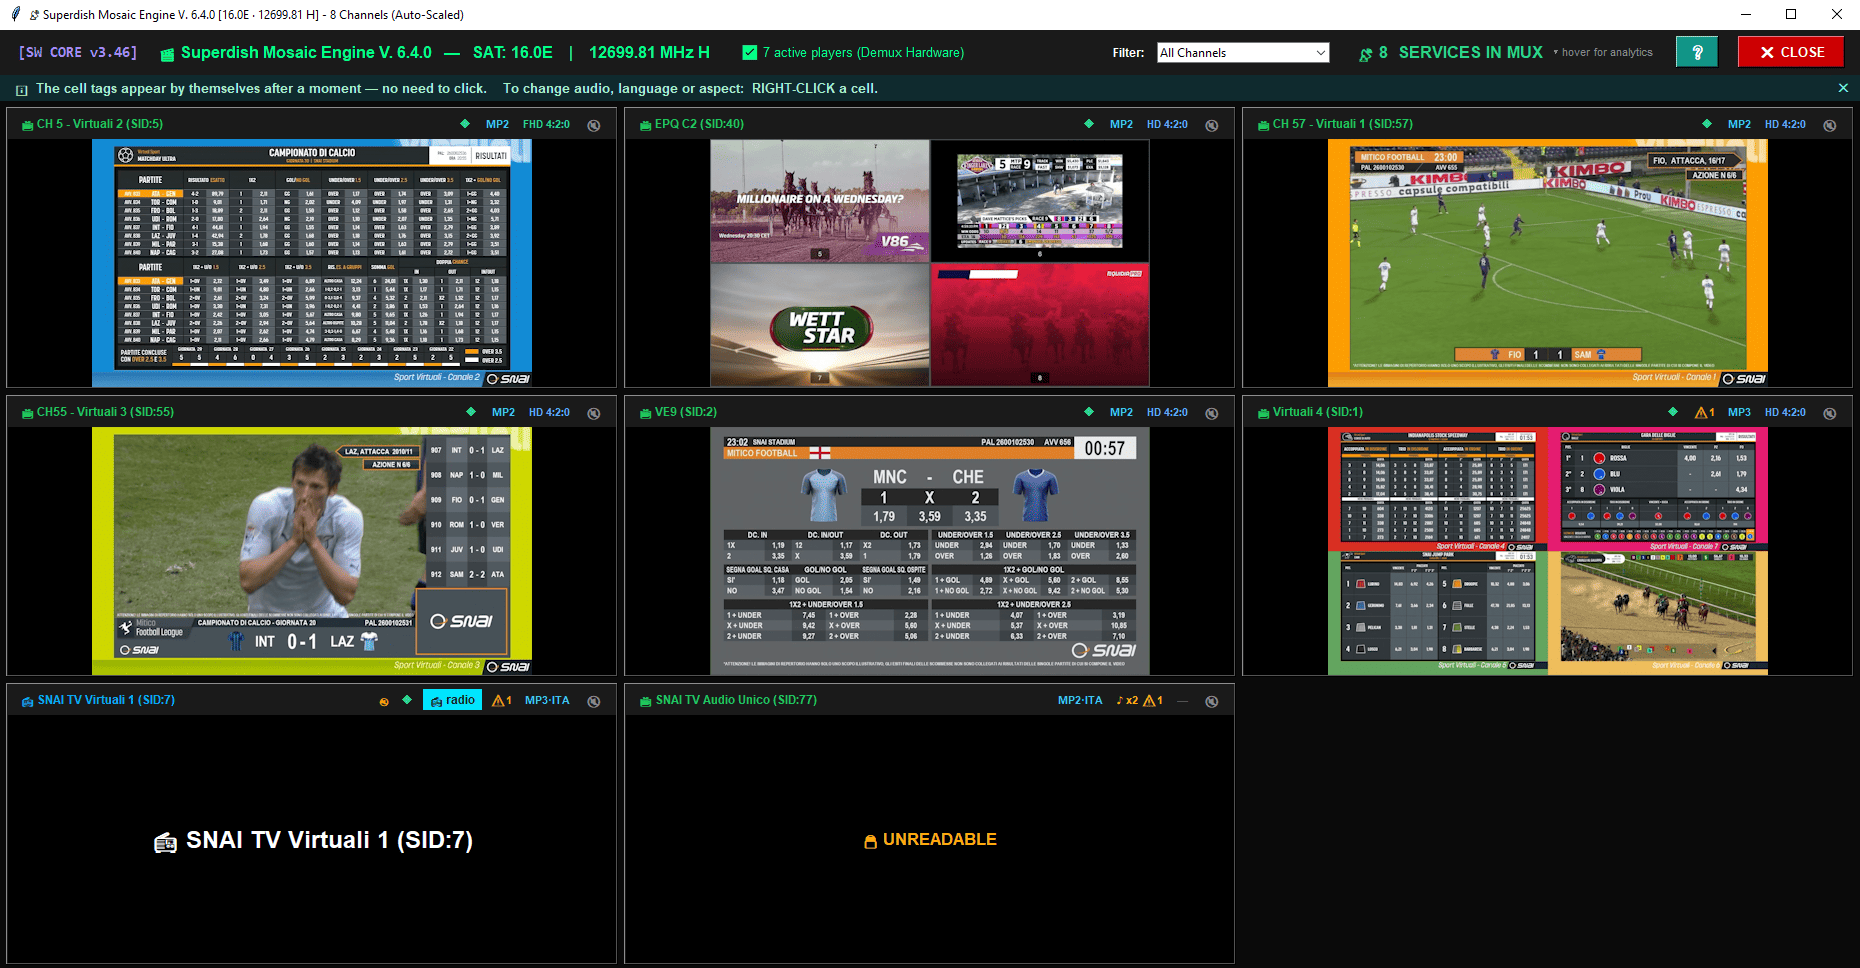Screen dimensions: 1860x968
Task: Select the CH 5 - Virtuali 2 cell title
Action: [x=100, y=124]
